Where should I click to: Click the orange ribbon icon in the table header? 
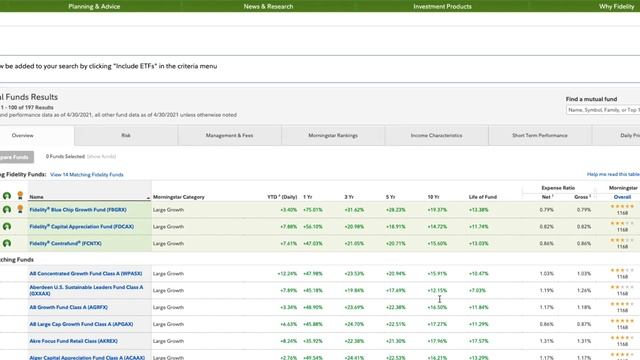[x=20, y=196]
